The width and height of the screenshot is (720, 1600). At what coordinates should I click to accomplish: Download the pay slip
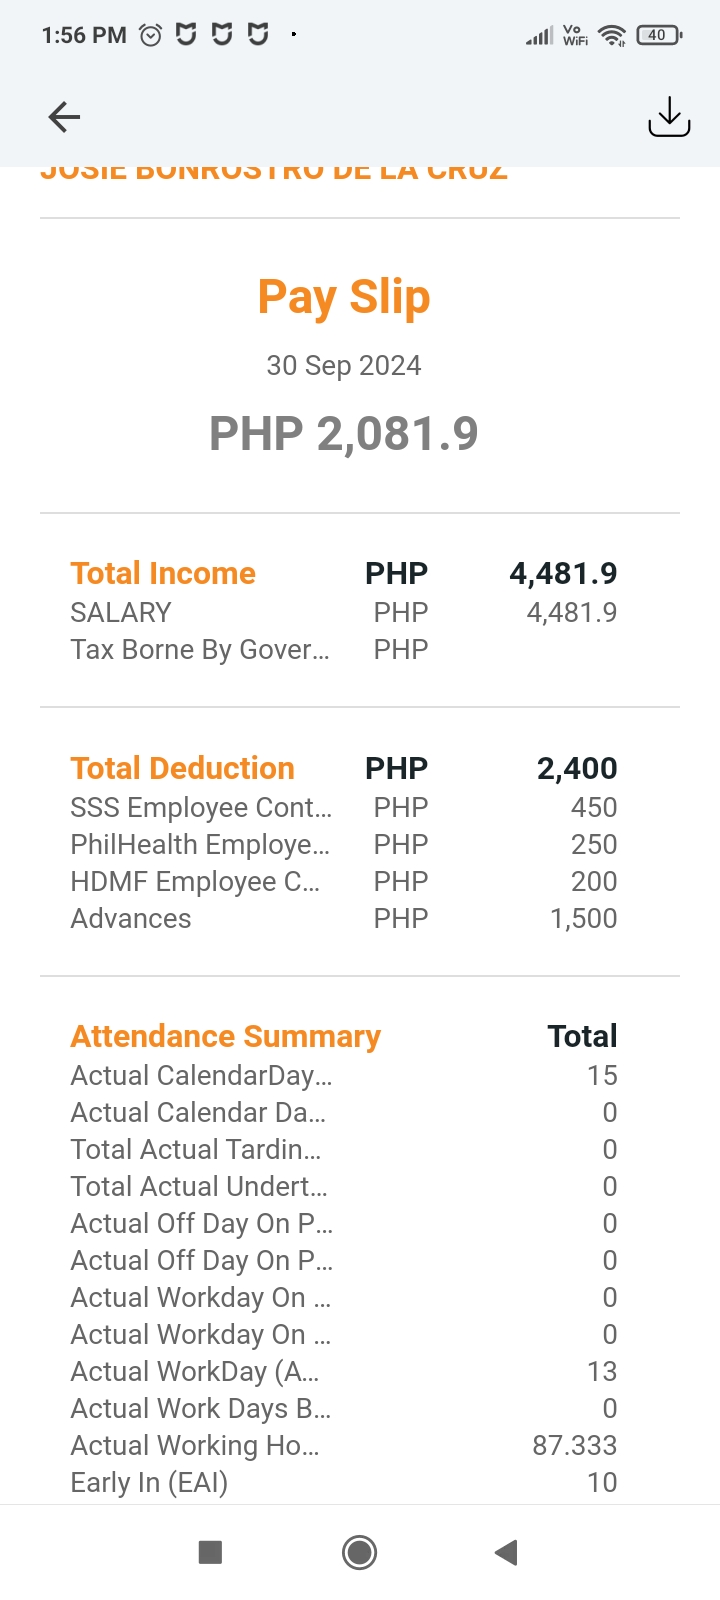669,116
